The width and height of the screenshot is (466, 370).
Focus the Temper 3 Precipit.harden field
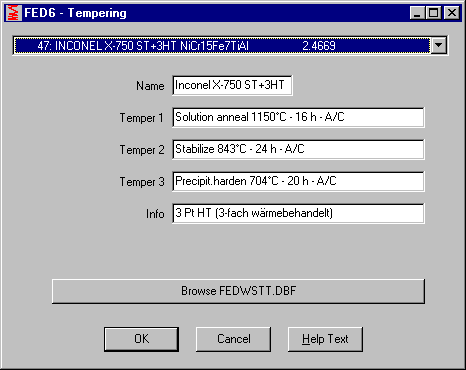point(298,181)
